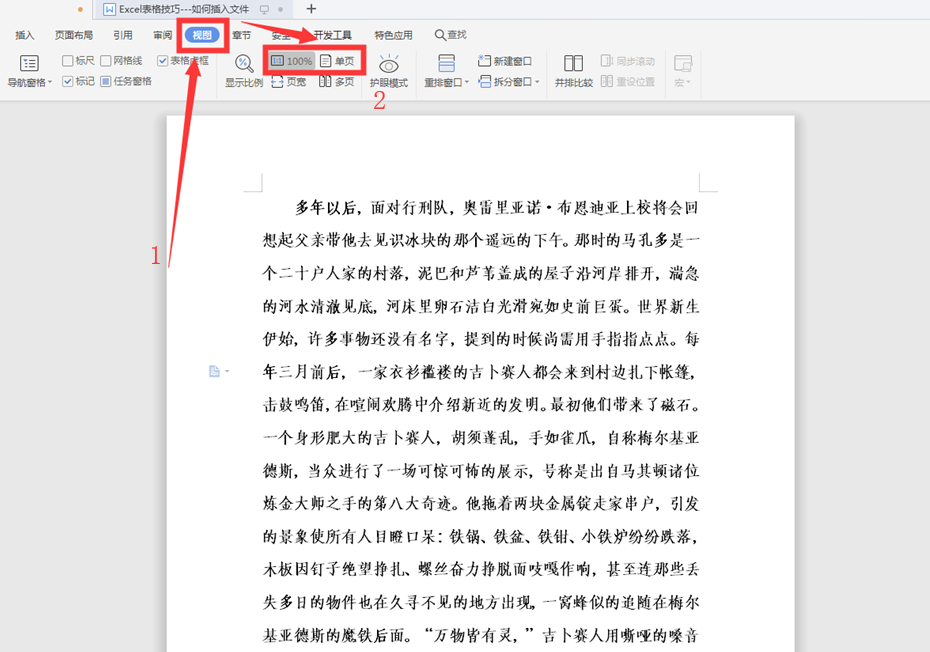Click the 同步滚动 label
The width and height of the screenshot is (930, 652).
point(635,61)
